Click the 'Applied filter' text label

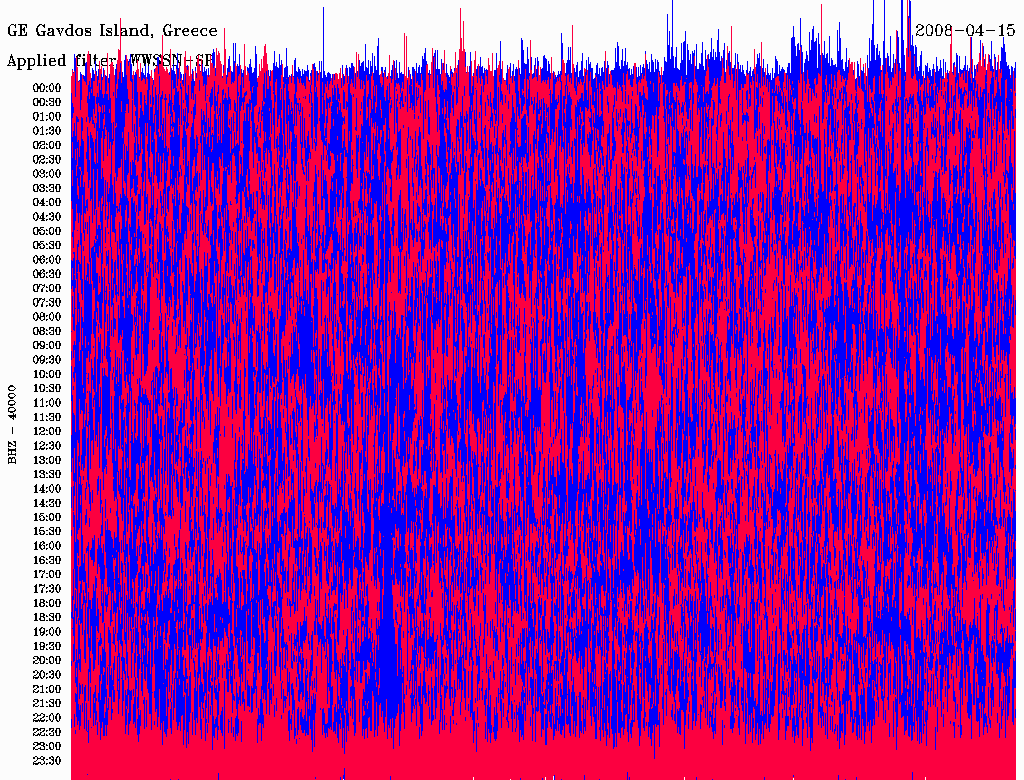60,61
